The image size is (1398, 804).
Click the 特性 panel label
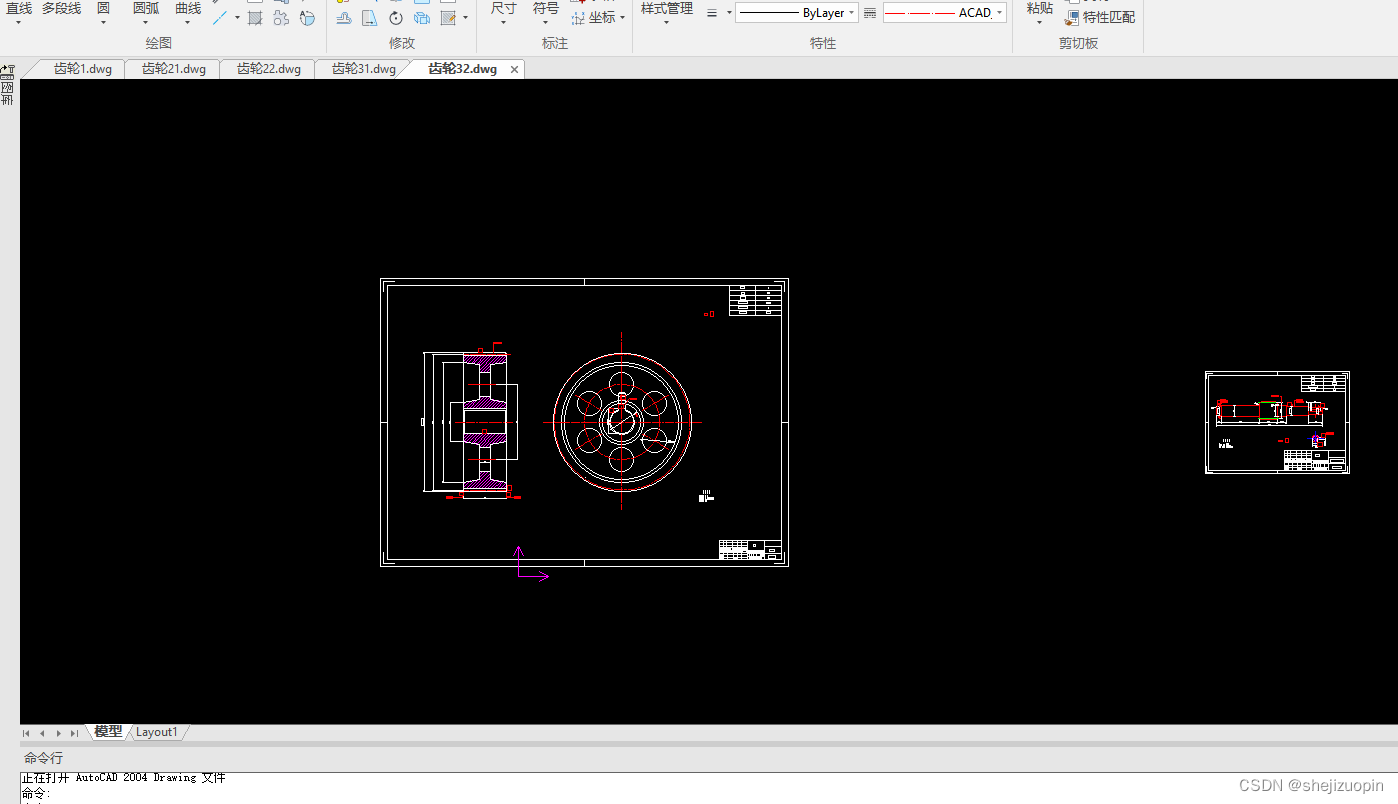tap(823, 43)
